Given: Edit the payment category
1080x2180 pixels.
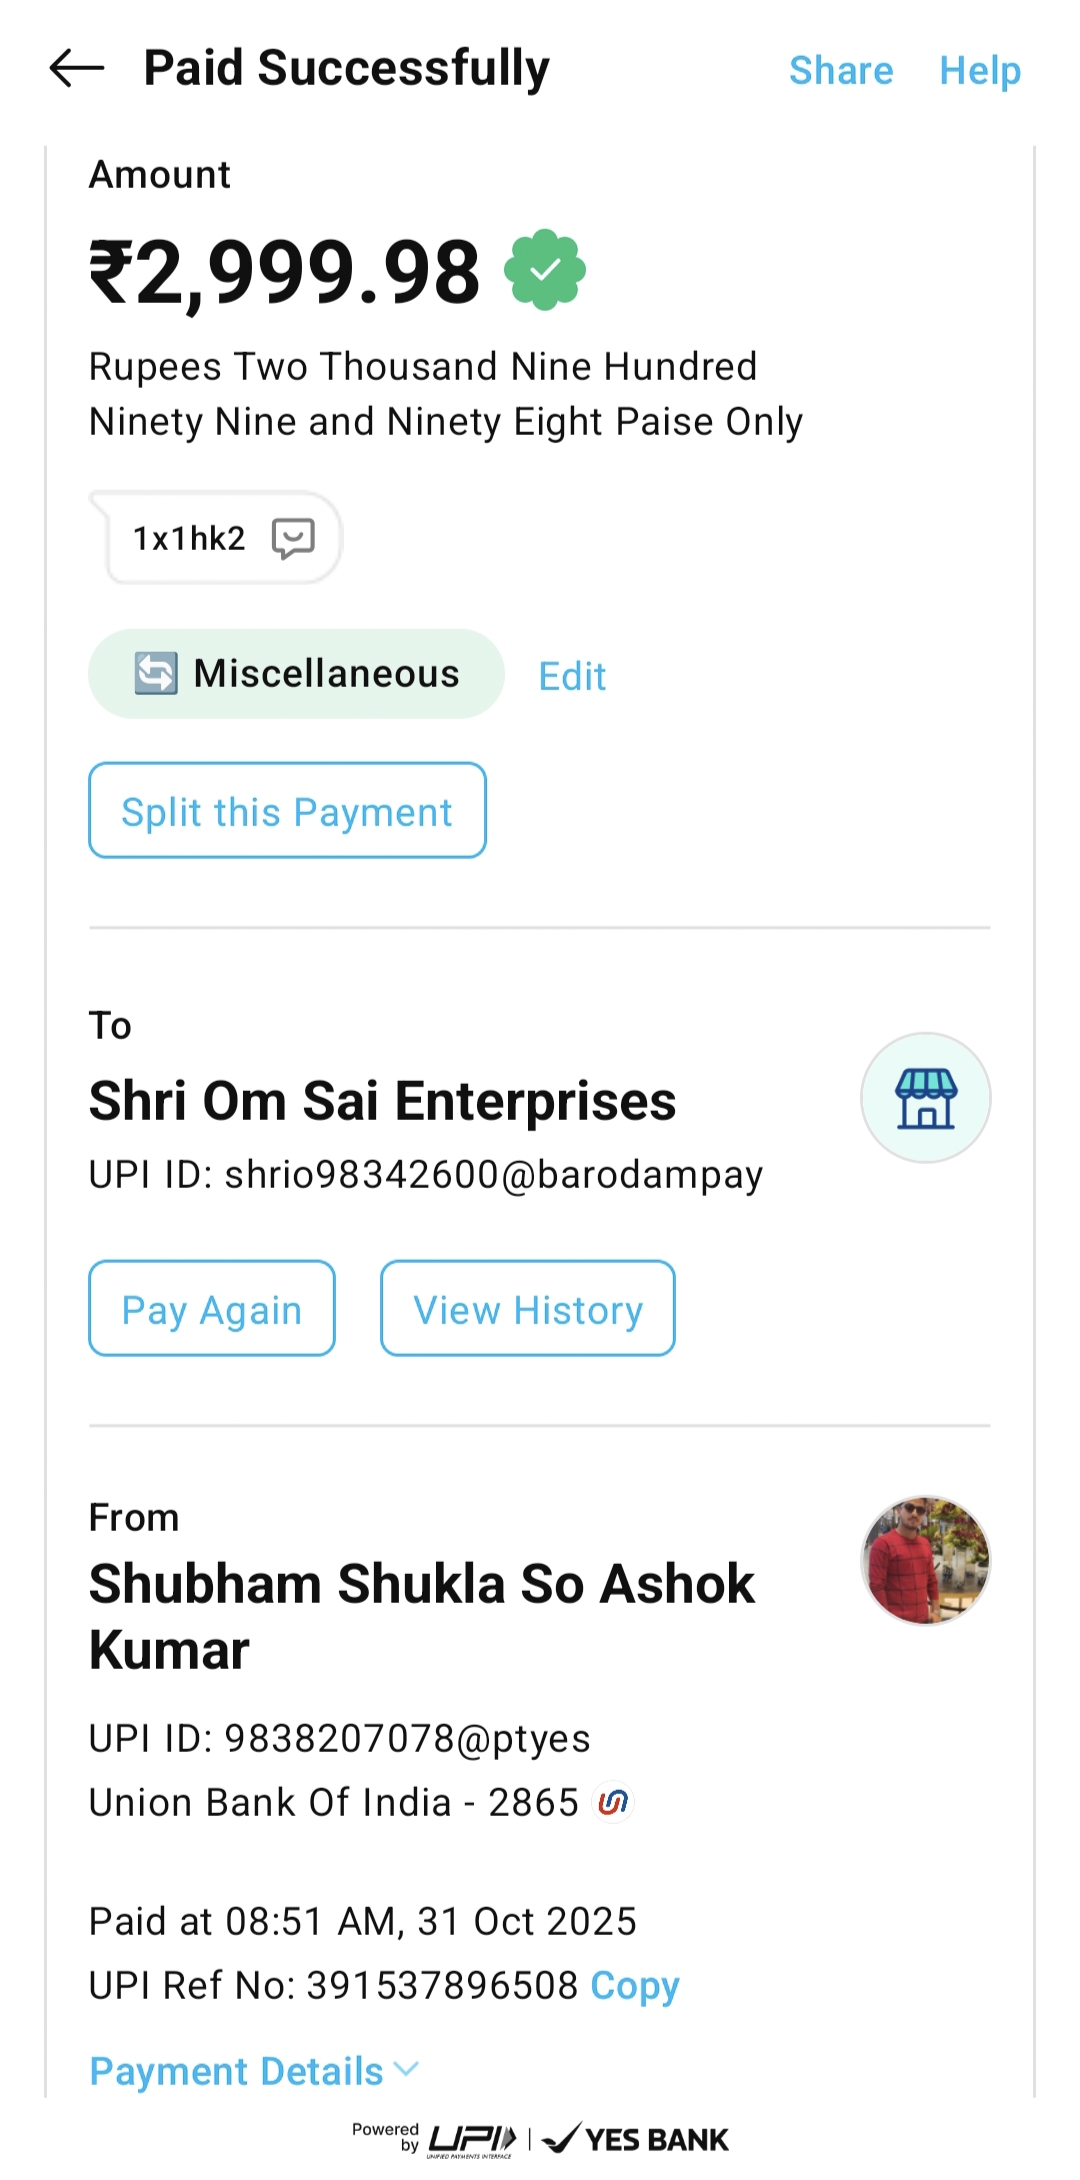Looking at the screenshot, I should tap(572, 677).
